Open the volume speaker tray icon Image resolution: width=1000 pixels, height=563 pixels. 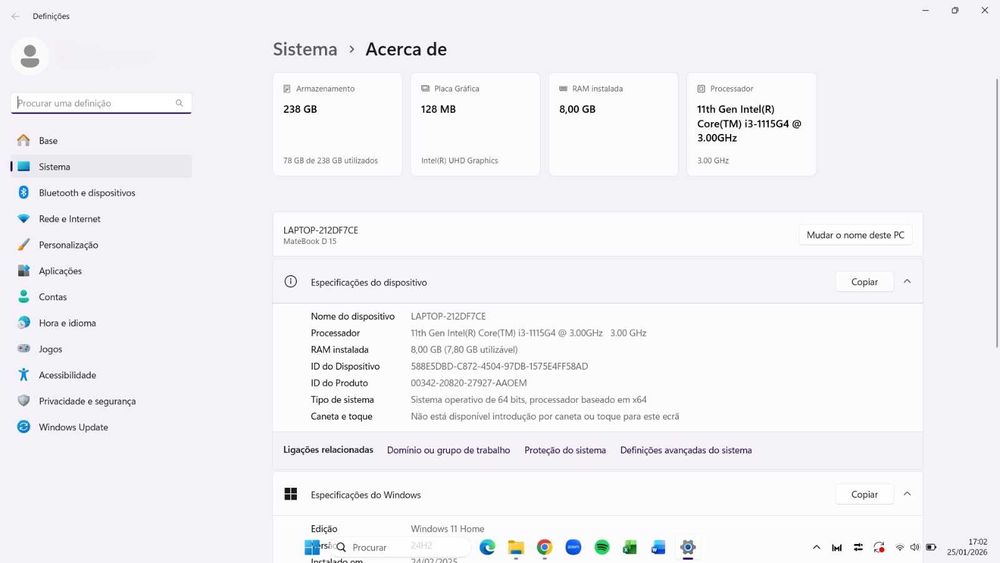(x=915, y=547)
